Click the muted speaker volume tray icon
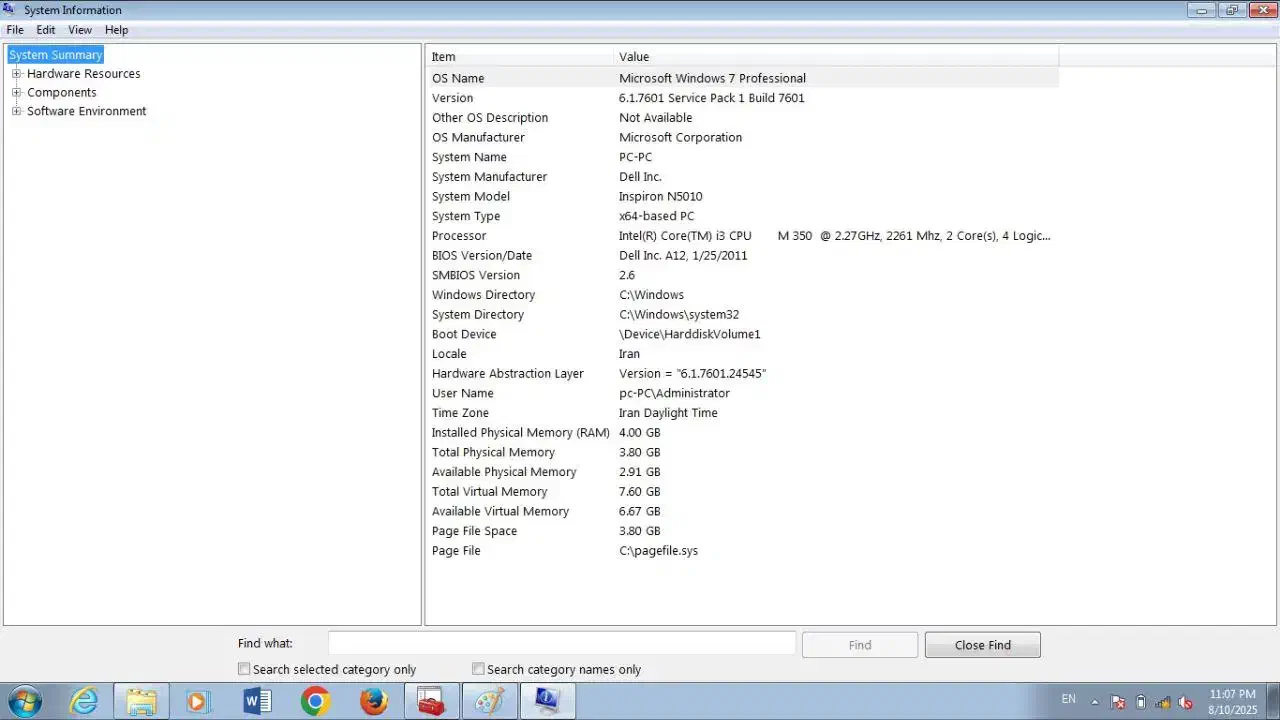Image resolution: width=1280 pixels, height=720 pixels. click(1185, 702)
